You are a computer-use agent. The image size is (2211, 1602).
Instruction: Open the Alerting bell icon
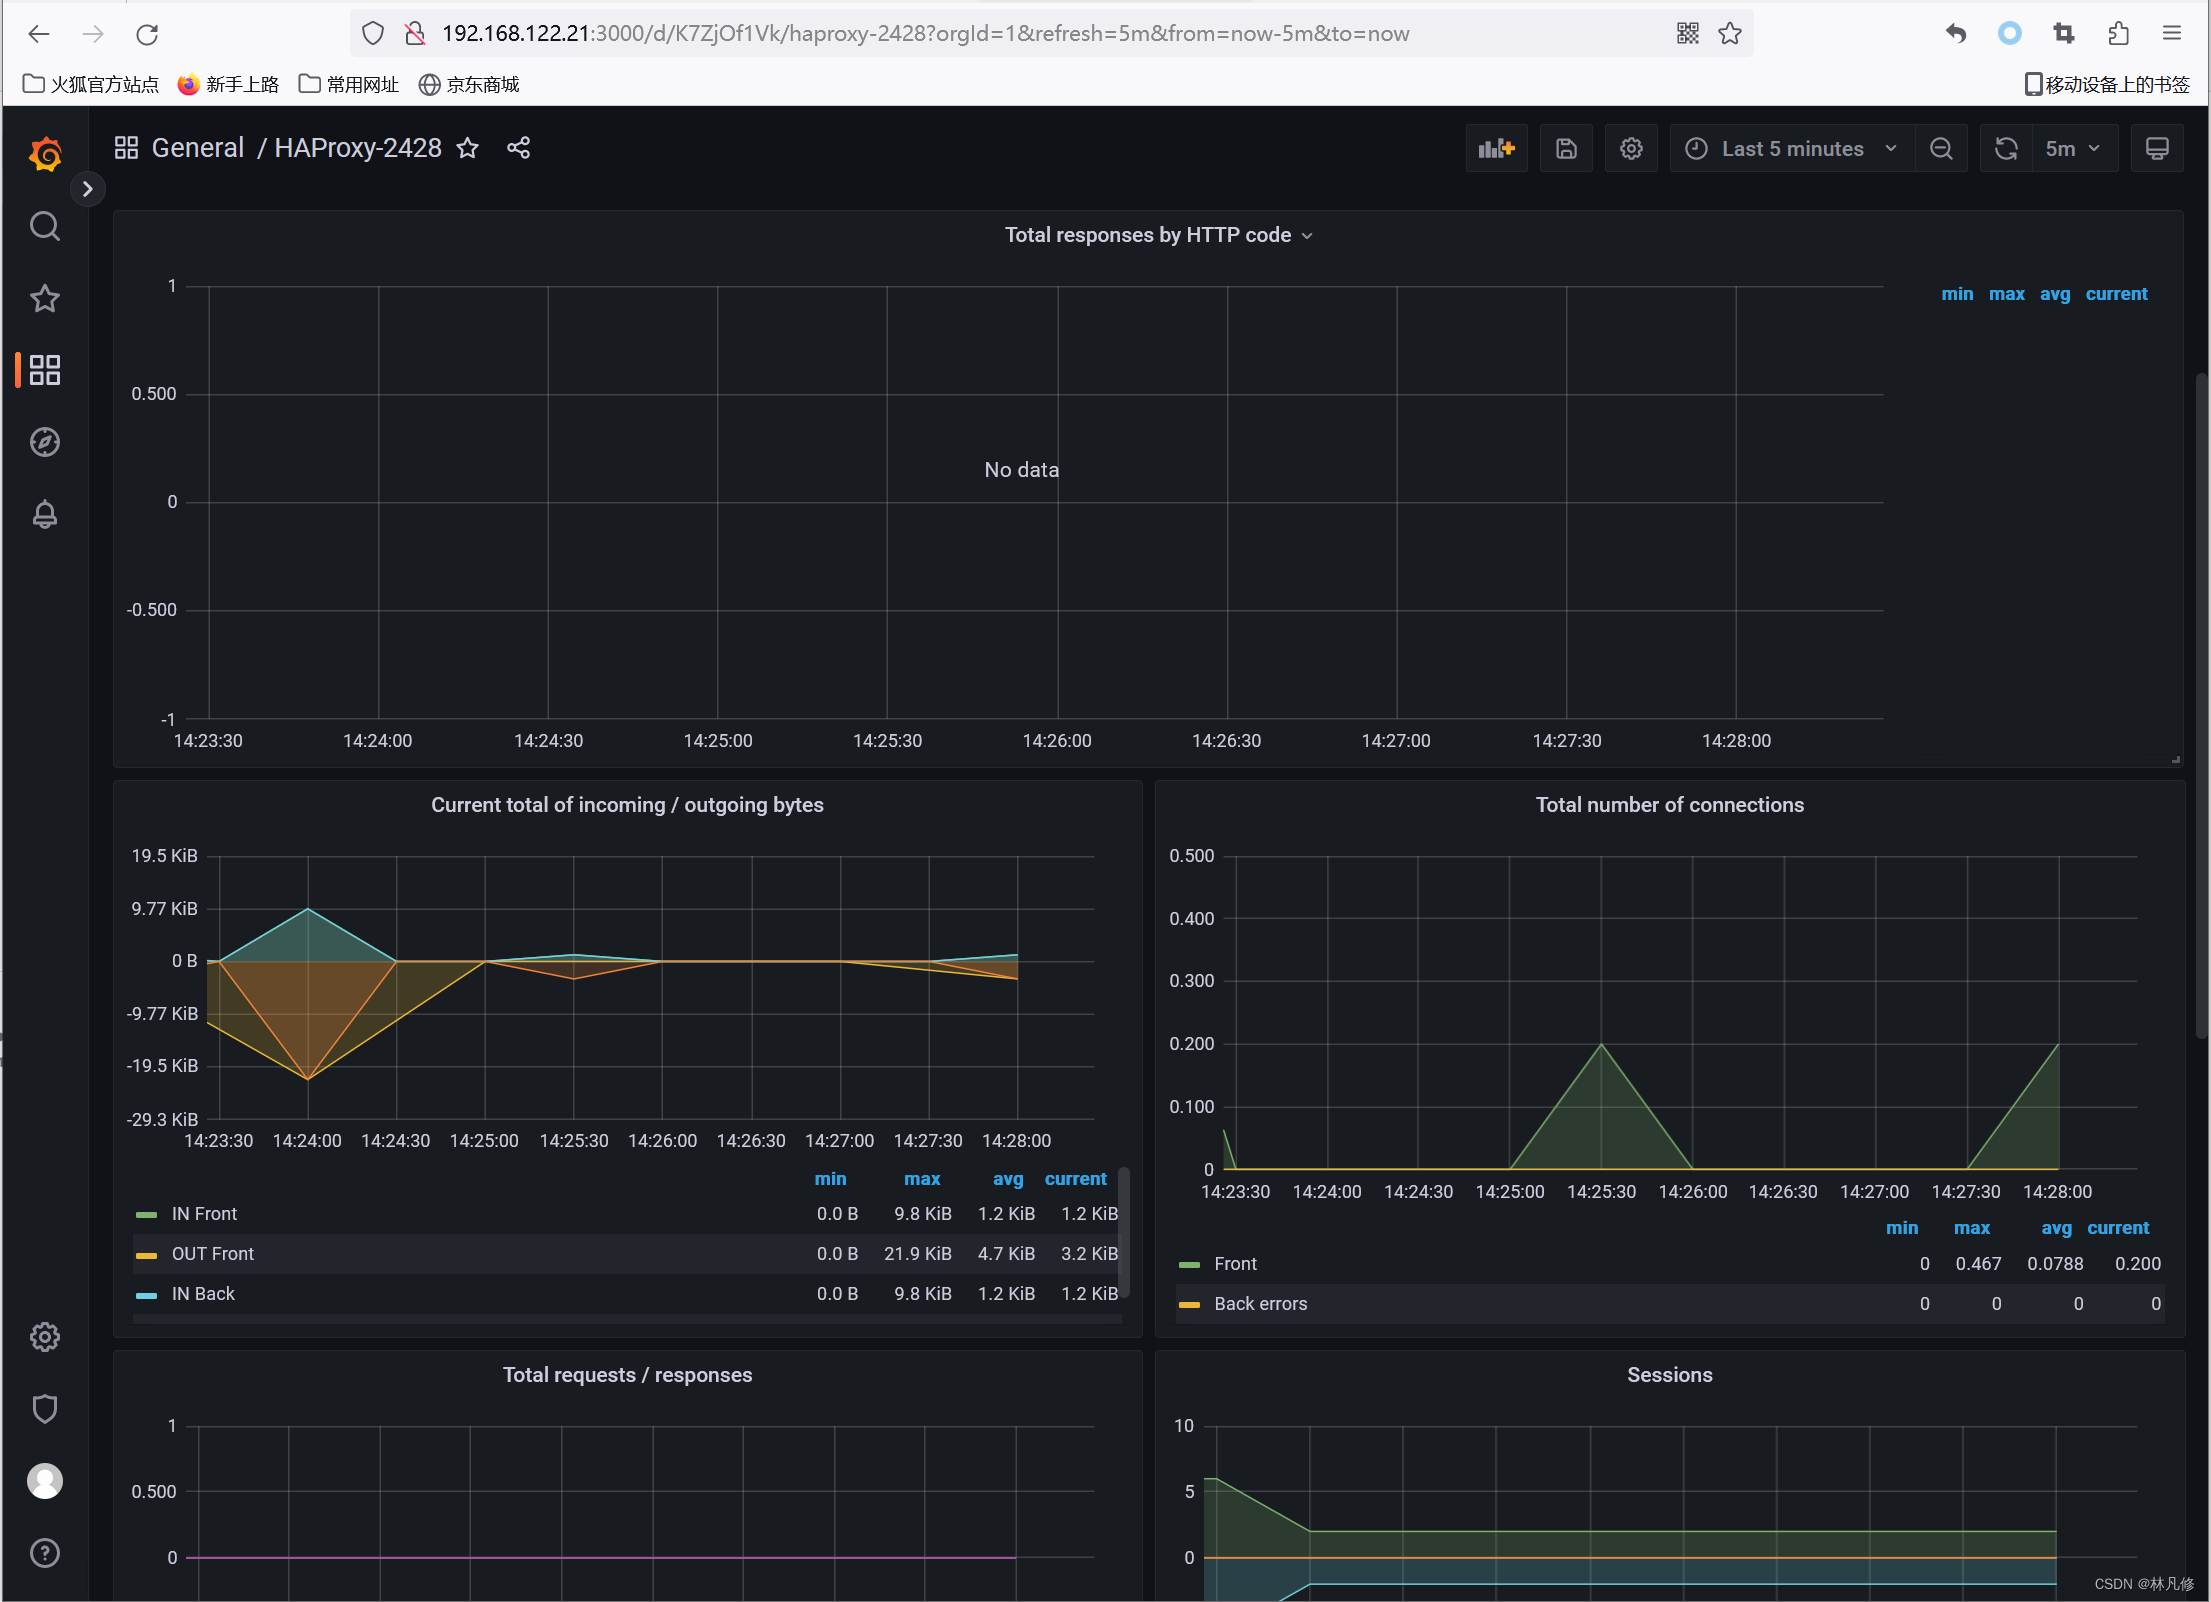[45, 514]
